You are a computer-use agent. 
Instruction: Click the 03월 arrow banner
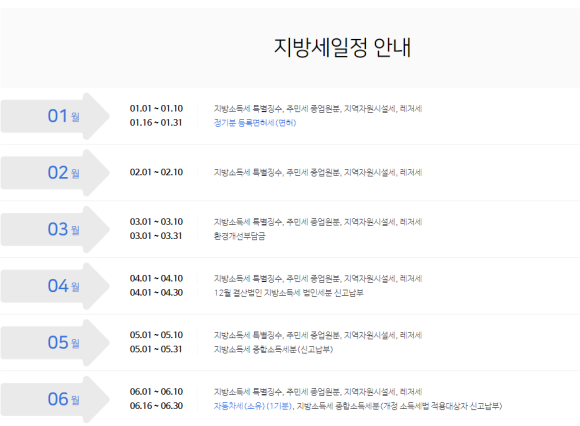coord(55,229)
